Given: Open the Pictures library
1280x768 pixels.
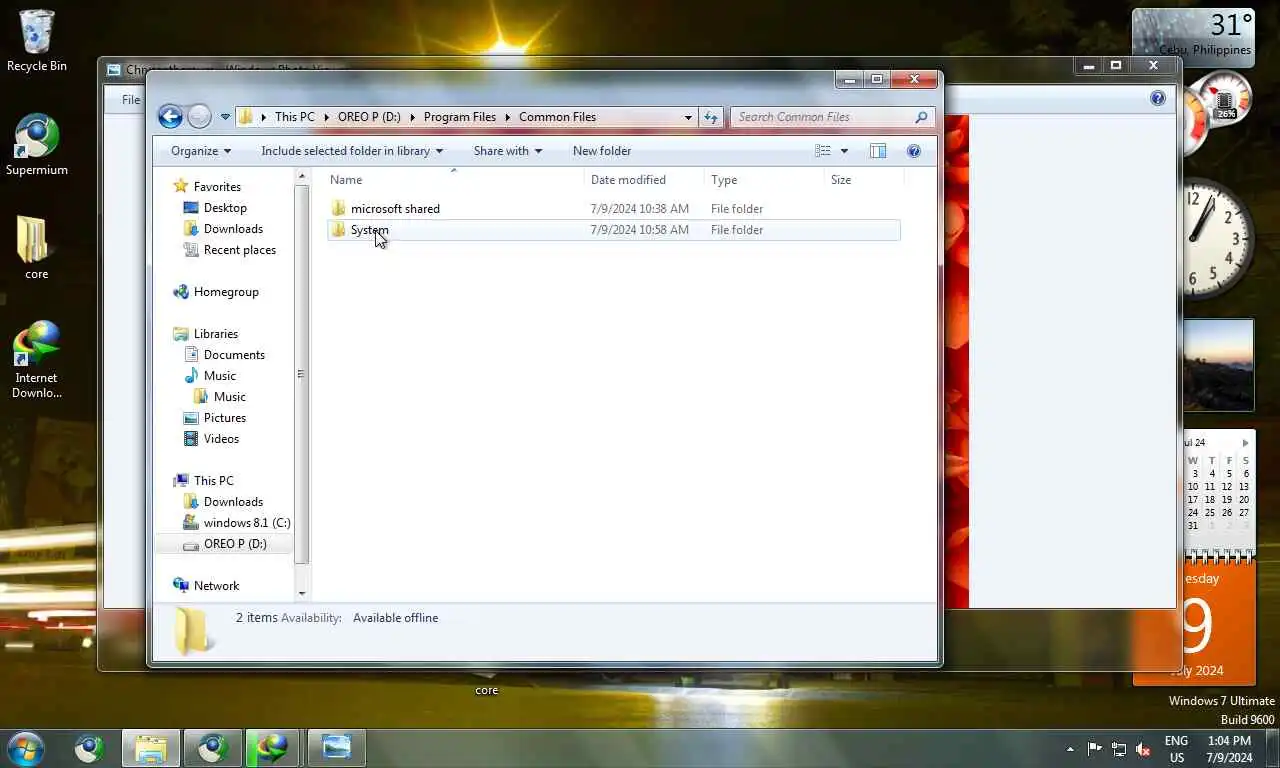Looking at the screenshot, I should click(224, 418).
